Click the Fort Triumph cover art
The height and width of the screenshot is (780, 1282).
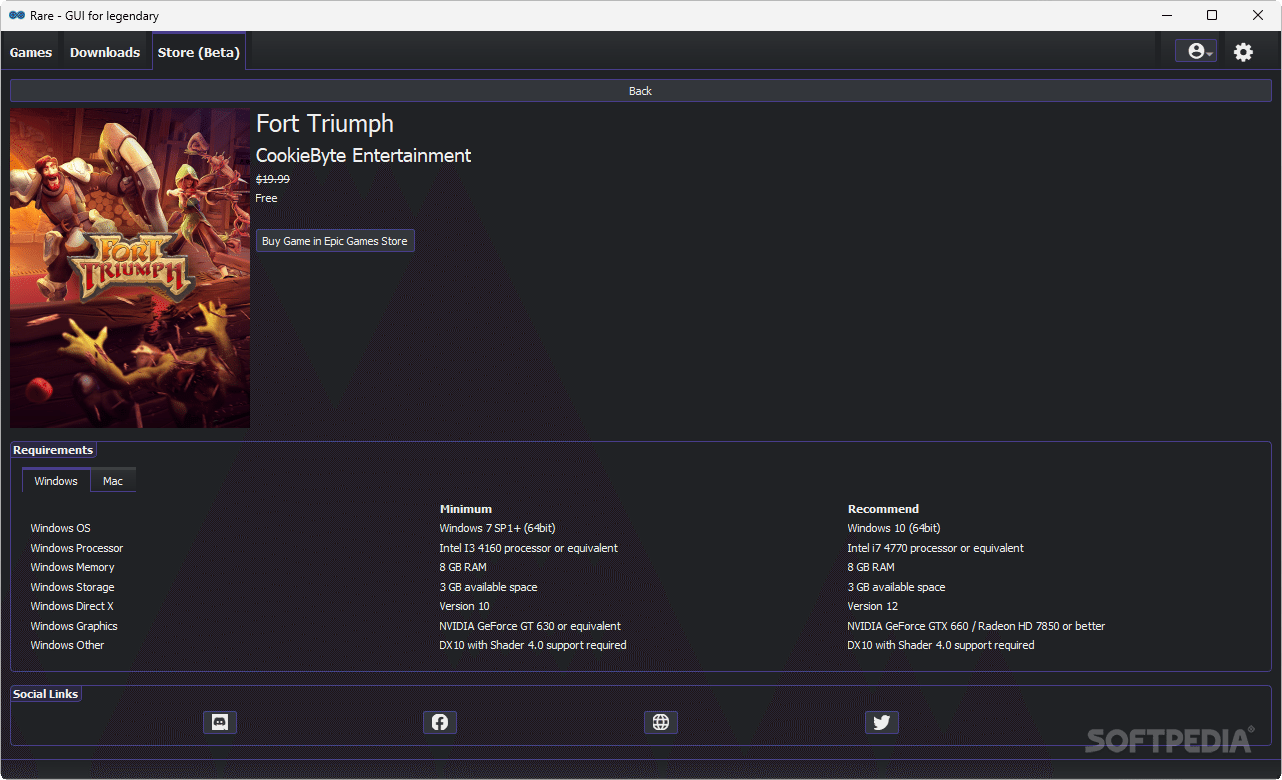[130, 268]
